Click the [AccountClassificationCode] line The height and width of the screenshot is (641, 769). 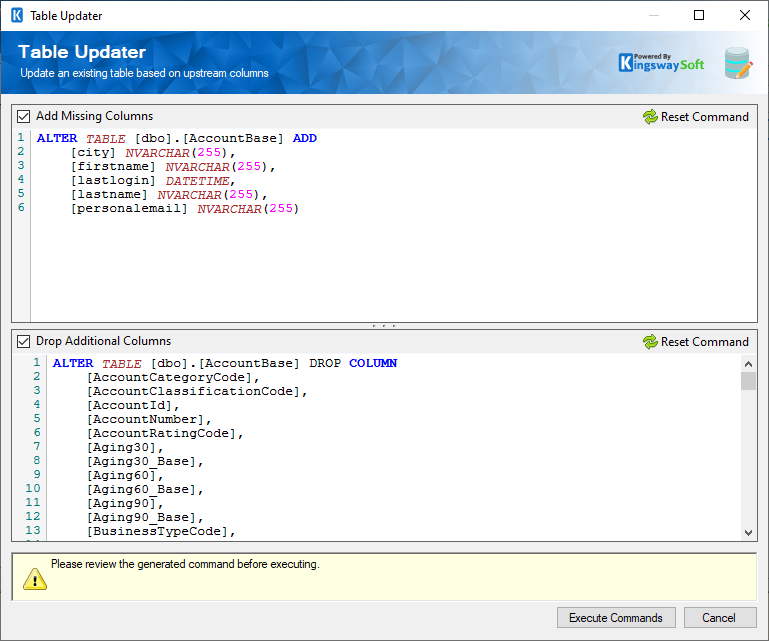click(197, 391)
